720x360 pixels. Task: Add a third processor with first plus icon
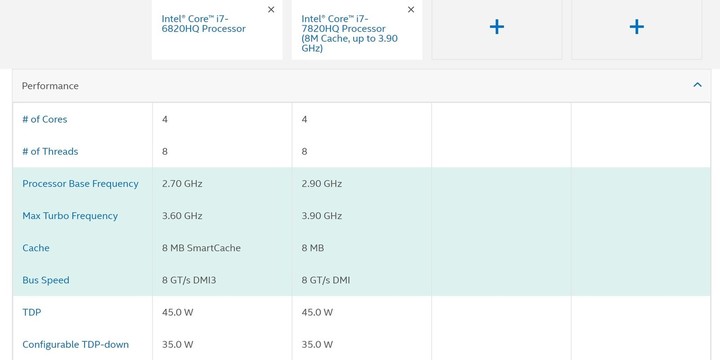(x=497, y=27)
